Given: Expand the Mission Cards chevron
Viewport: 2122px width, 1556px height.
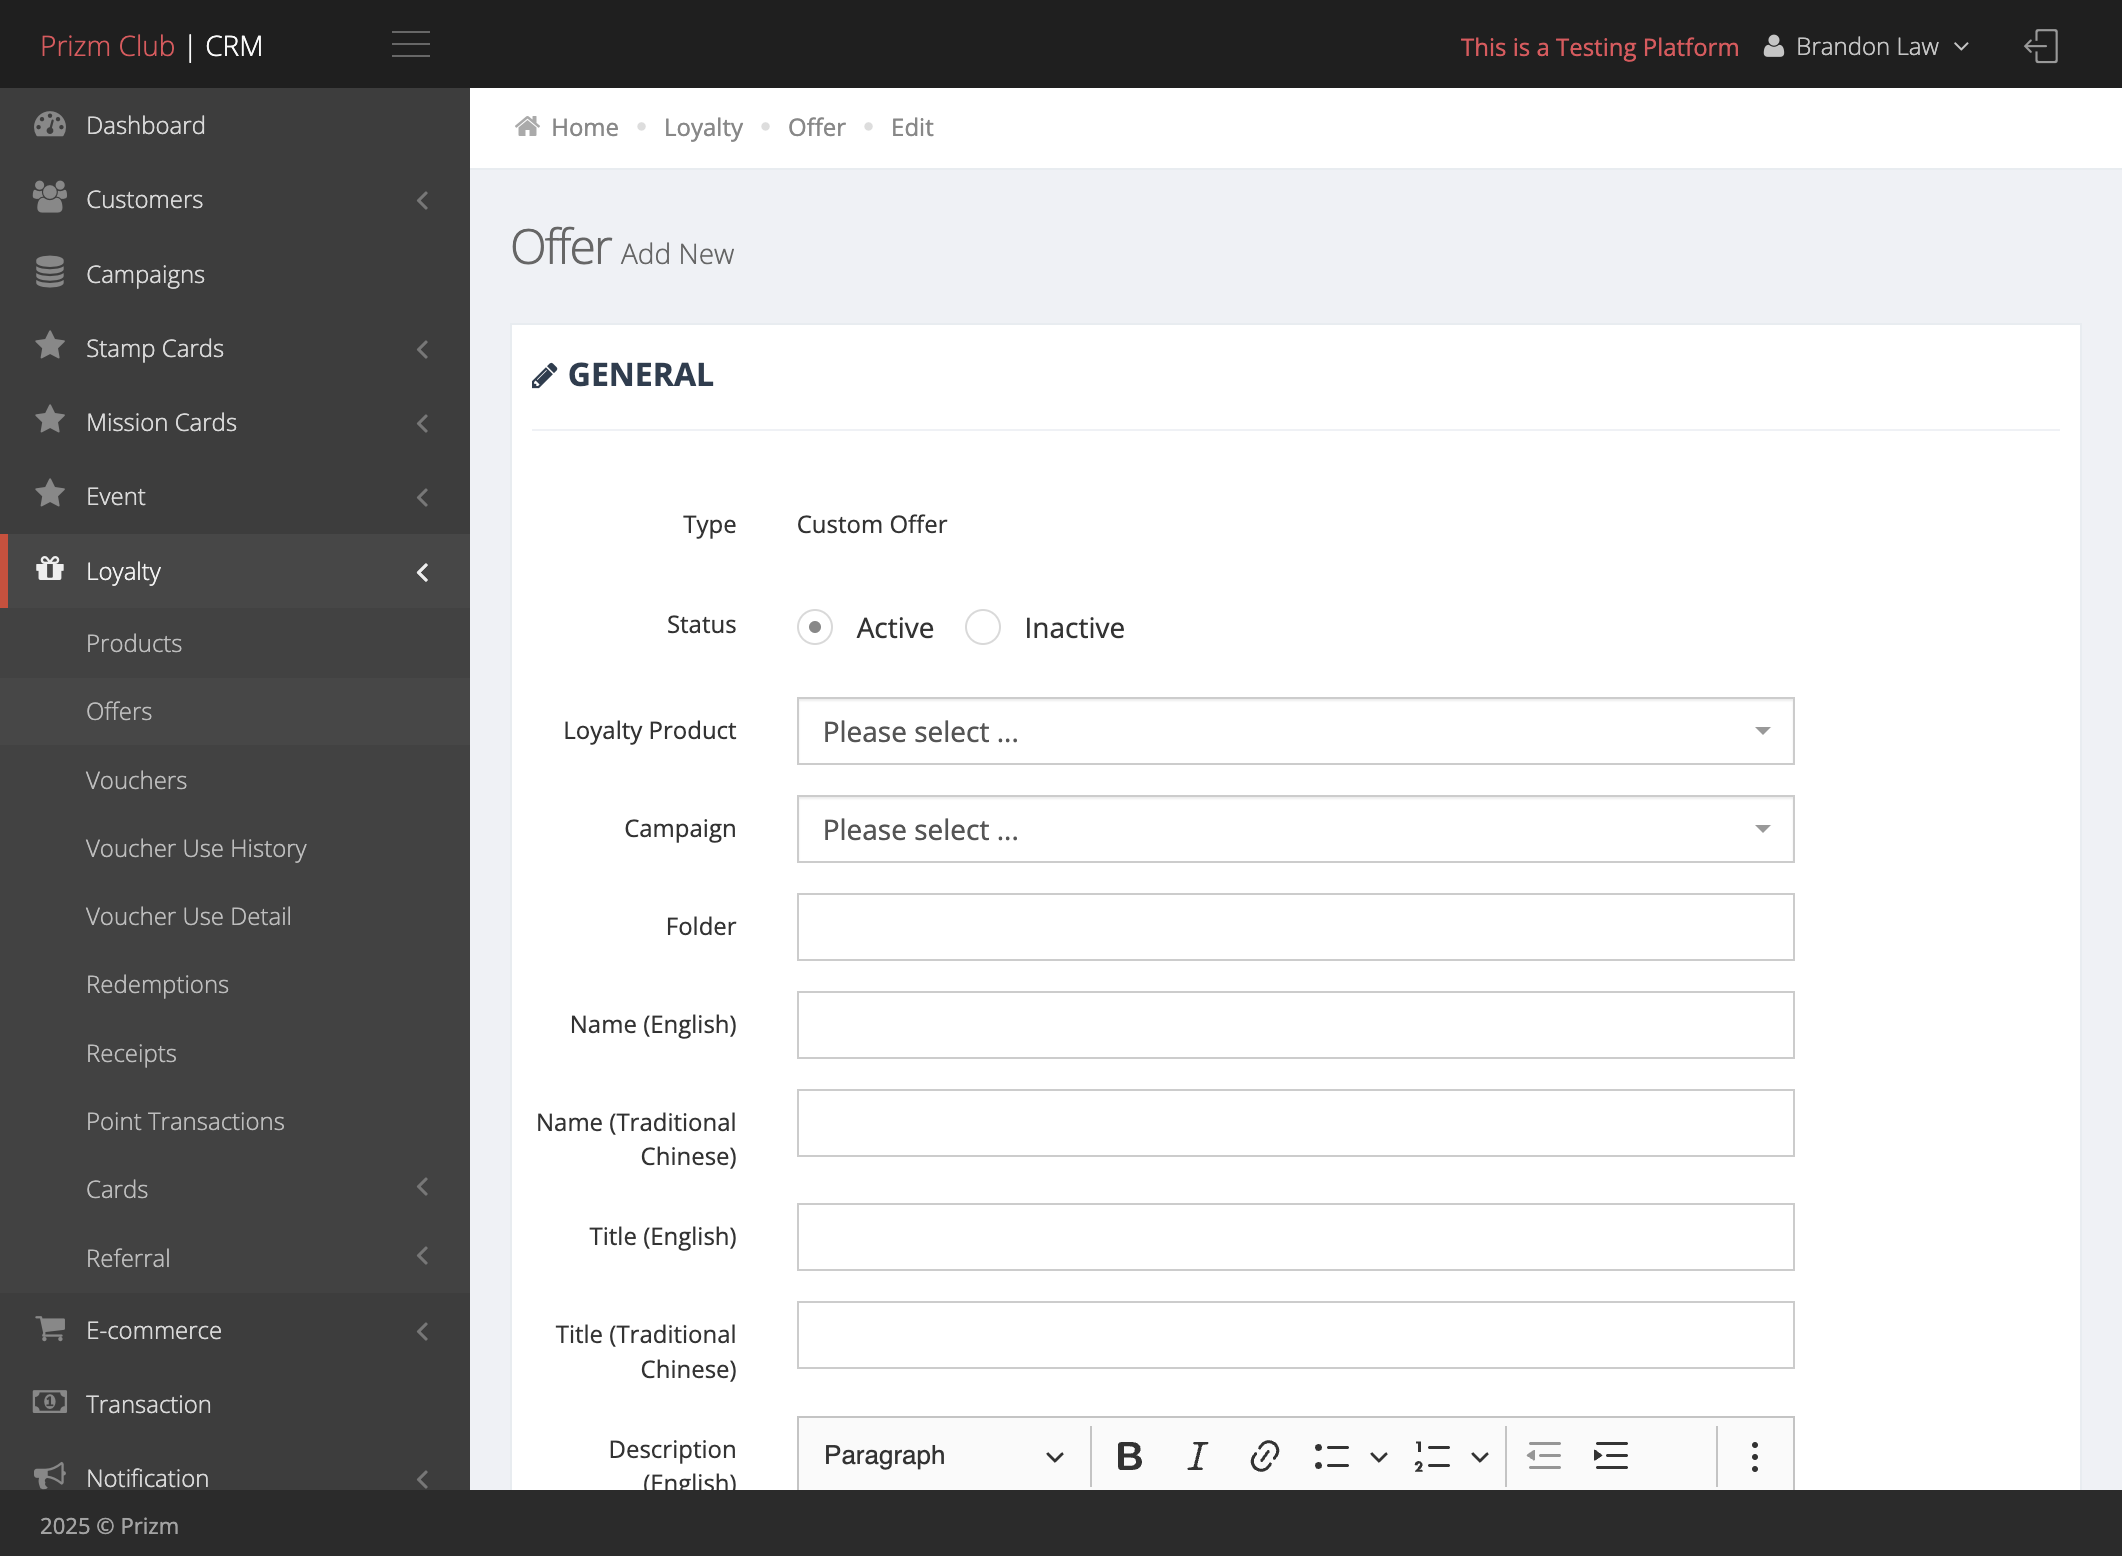Looking at the screenshot, I should pos(423,423).
